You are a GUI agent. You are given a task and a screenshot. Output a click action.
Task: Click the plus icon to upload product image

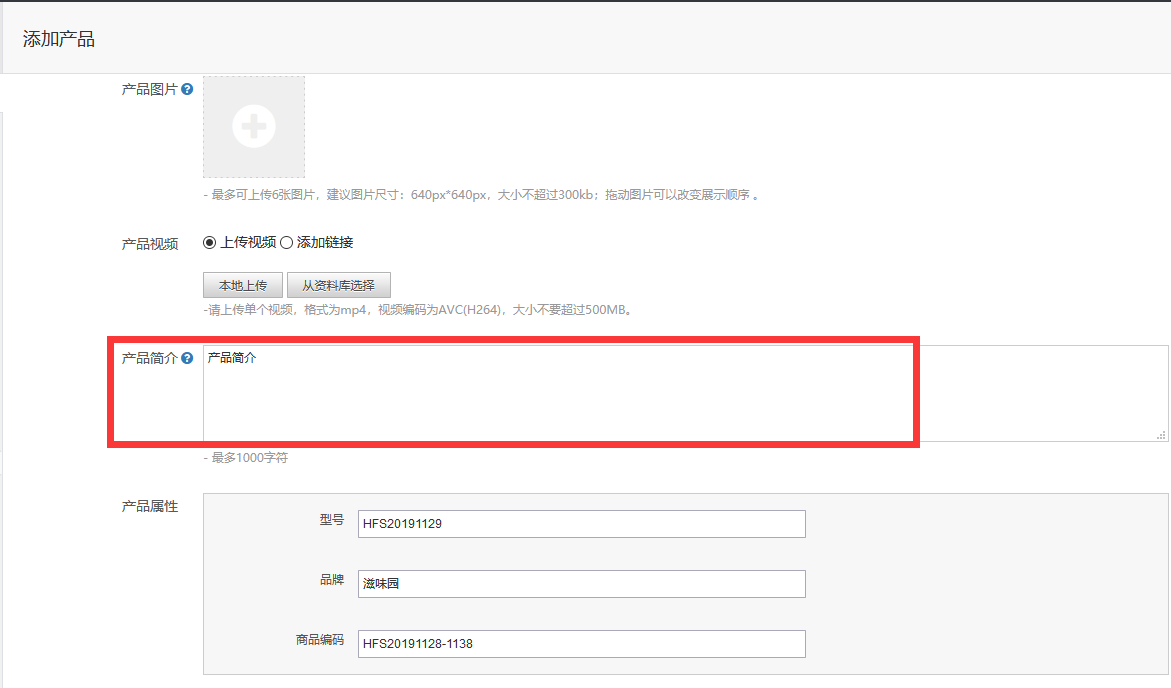point(254,126)
